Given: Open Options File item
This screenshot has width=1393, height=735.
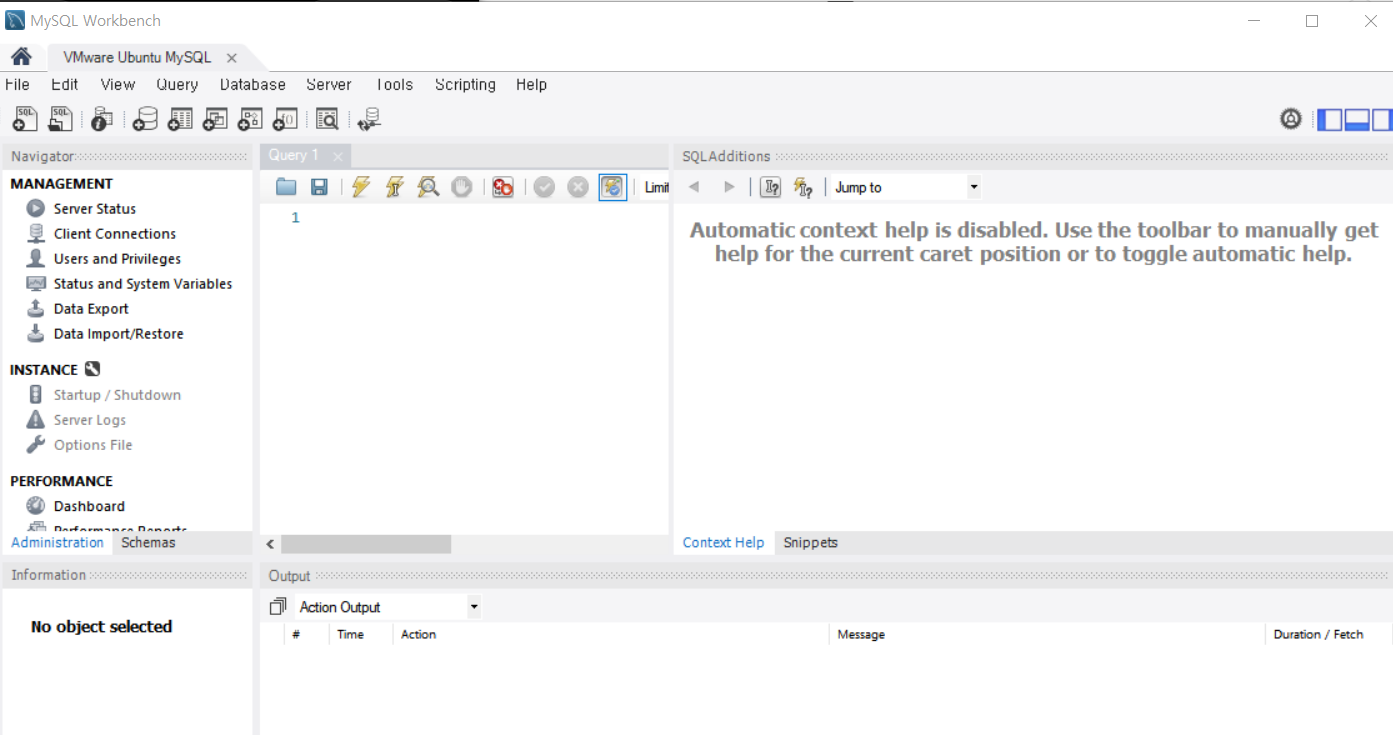Looking at the screenshot, I should [92, 444].
